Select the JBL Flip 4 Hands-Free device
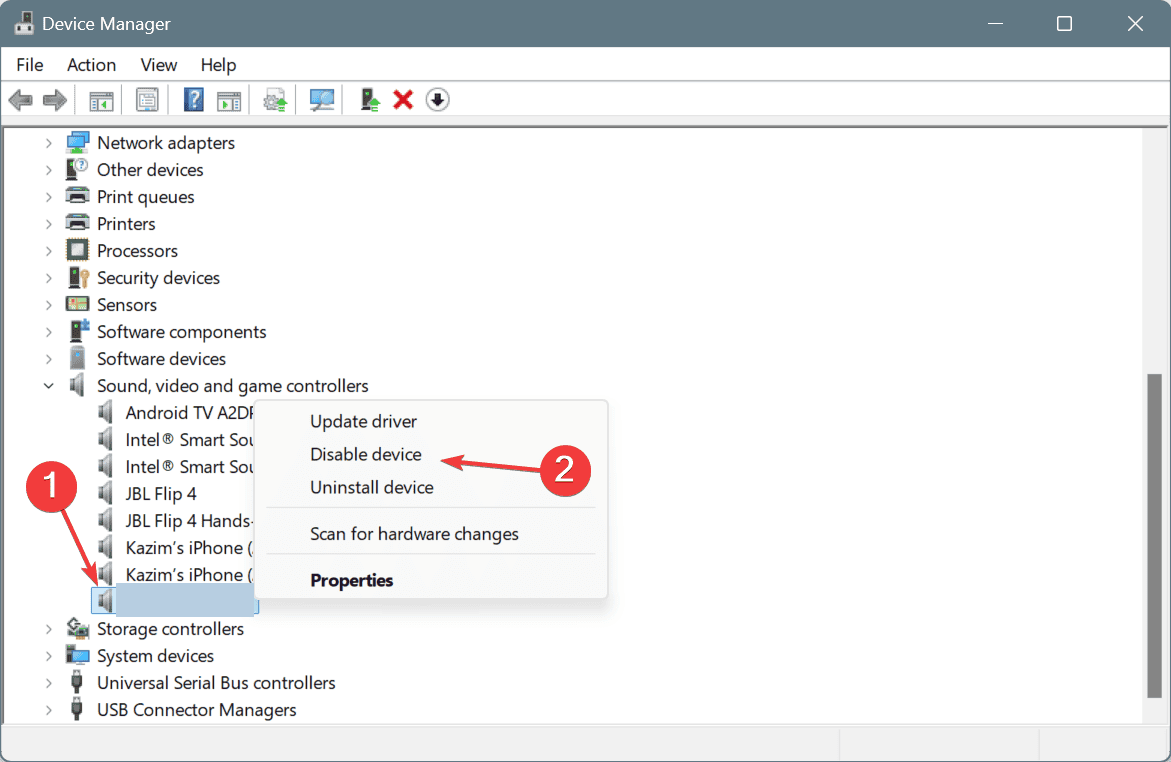 point(189,521)
